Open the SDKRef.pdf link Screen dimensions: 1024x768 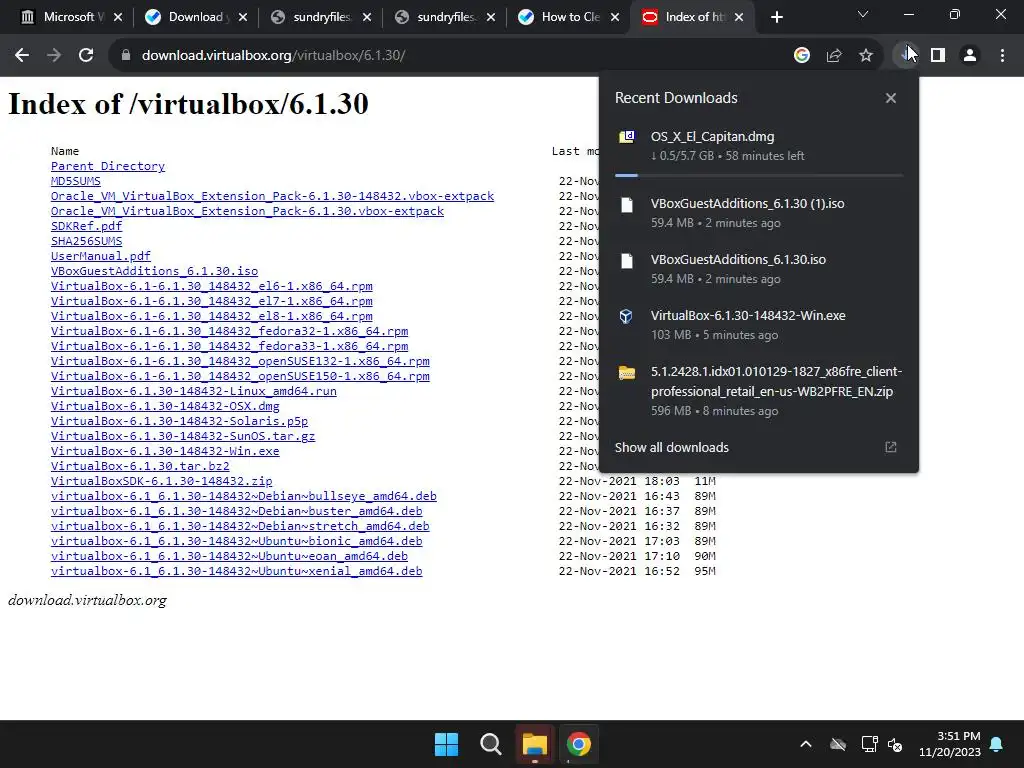[x=86, y=226]
